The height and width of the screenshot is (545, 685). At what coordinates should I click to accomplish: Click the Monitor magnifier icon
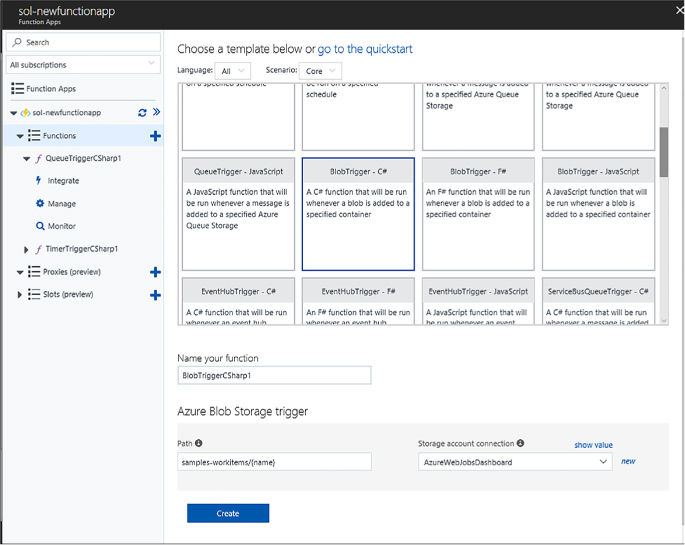(x=40, y=226)
